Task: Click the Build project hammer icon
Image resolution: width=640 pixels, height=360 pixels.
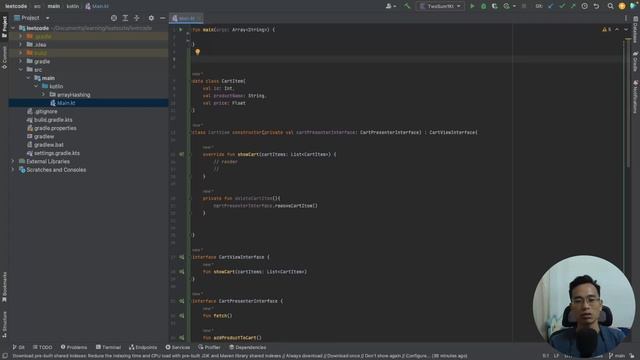Action: click(x=407, y=6)
